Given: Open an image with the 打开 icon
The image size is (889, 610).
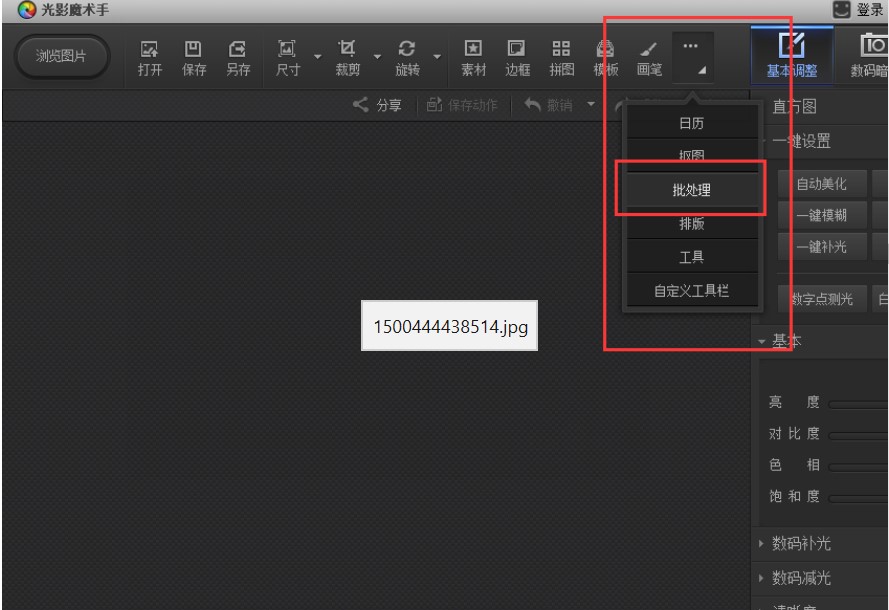Looking at the screenshot, I should pos(150,58).
